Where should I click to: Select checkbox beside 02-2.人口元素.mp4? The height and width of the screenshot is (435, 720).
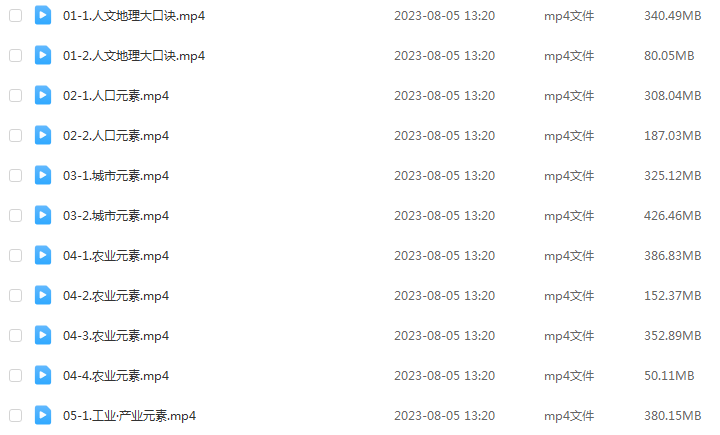tap(16, 136)
